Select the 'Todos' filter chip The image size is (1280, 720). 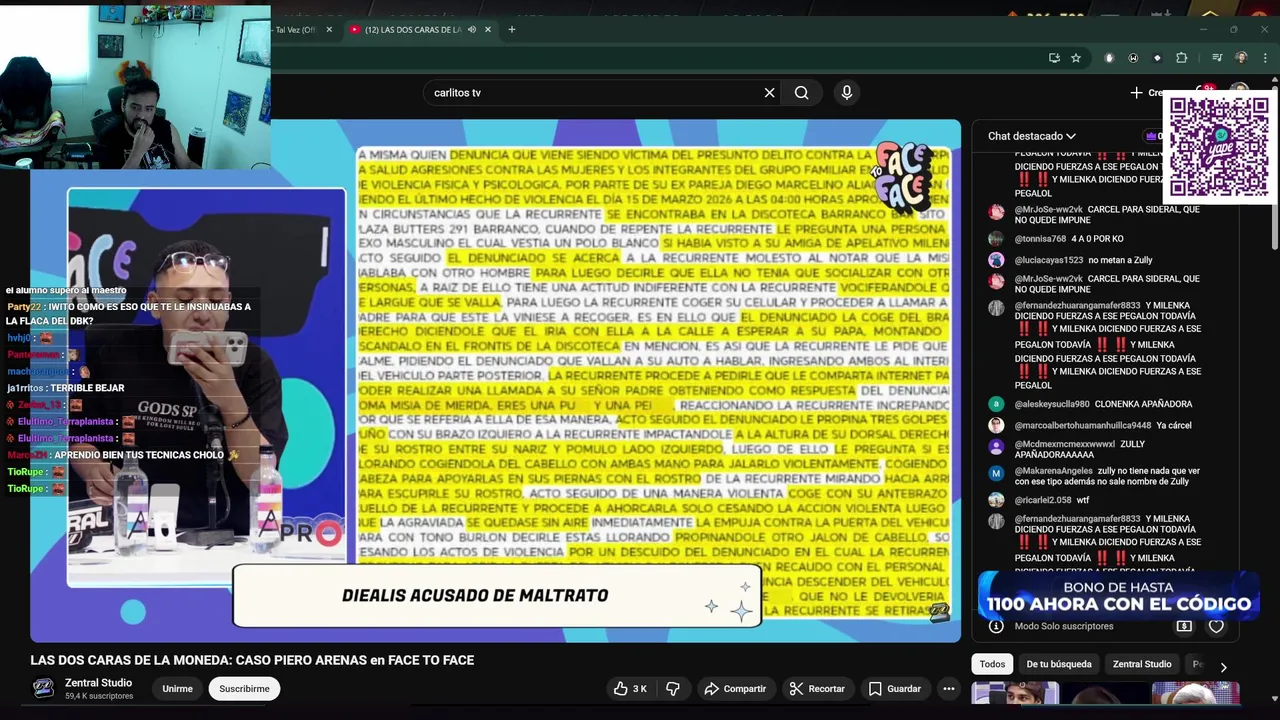pyautogui.click(x=992, y=664)
